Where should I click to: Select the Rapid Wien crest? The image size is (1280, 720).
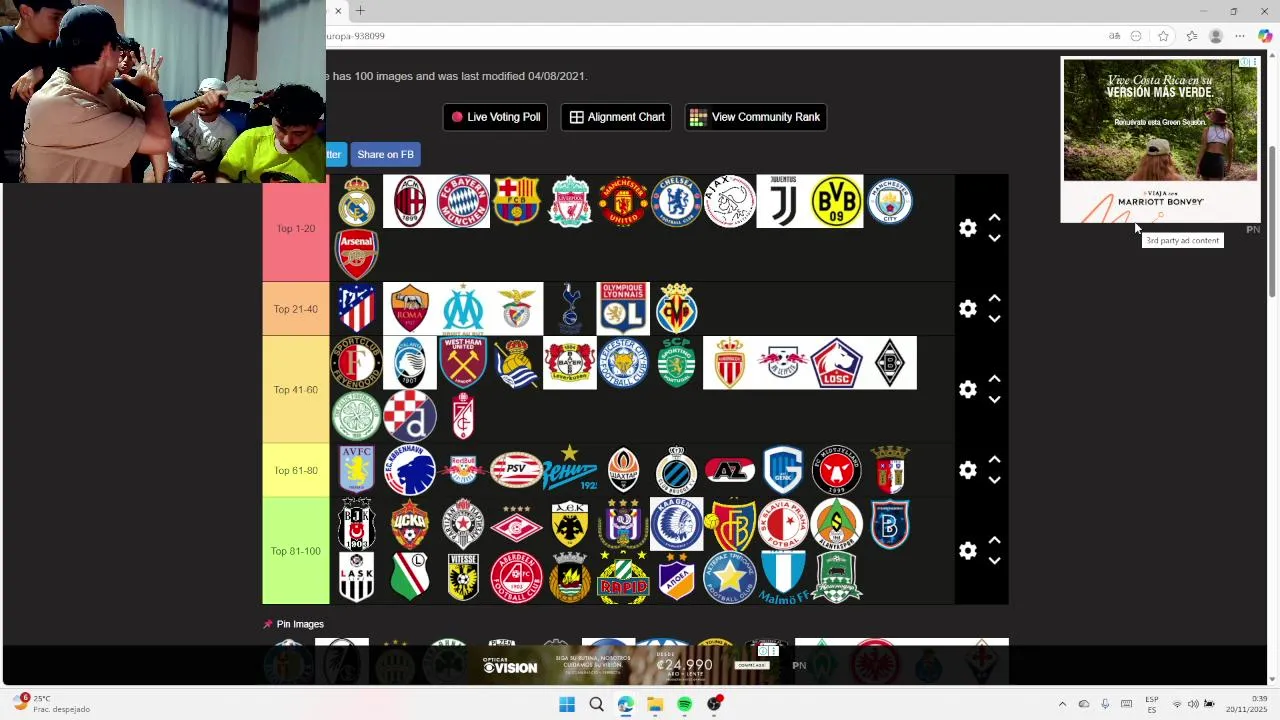coord(623,577)
